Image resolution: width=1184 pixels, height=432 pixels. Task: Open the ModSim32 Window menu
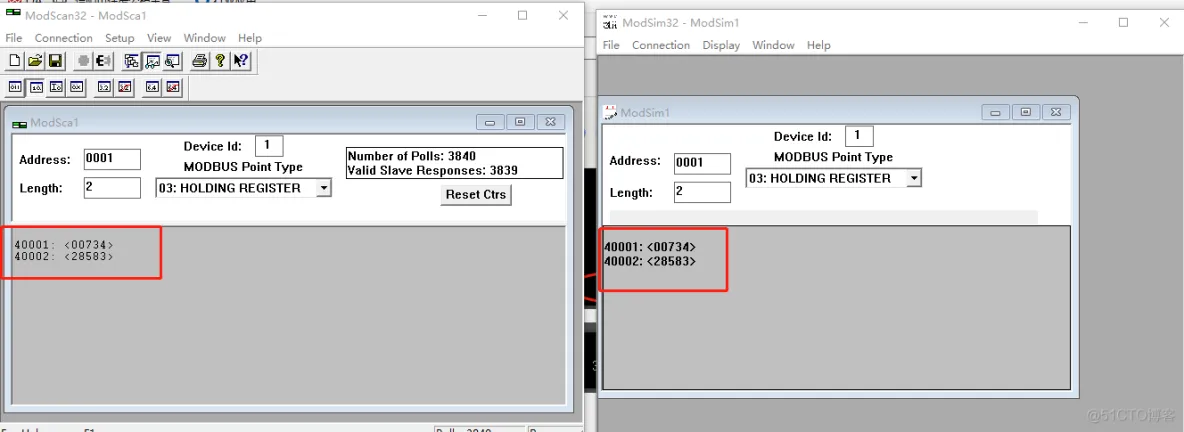773,45
